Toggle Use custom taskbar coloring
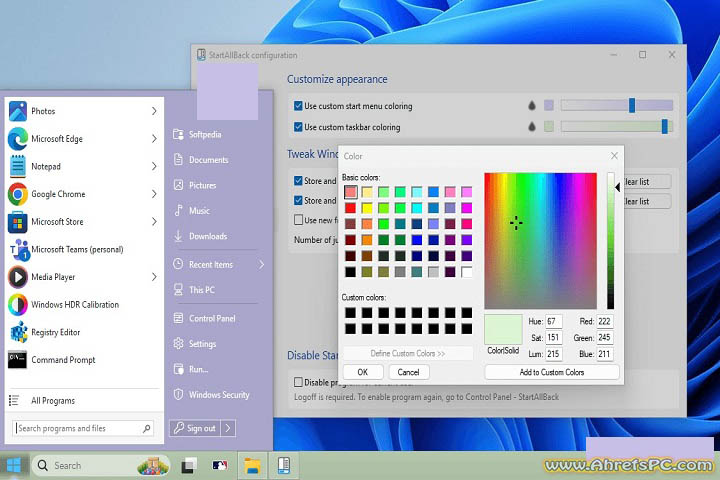 [298, 127]
